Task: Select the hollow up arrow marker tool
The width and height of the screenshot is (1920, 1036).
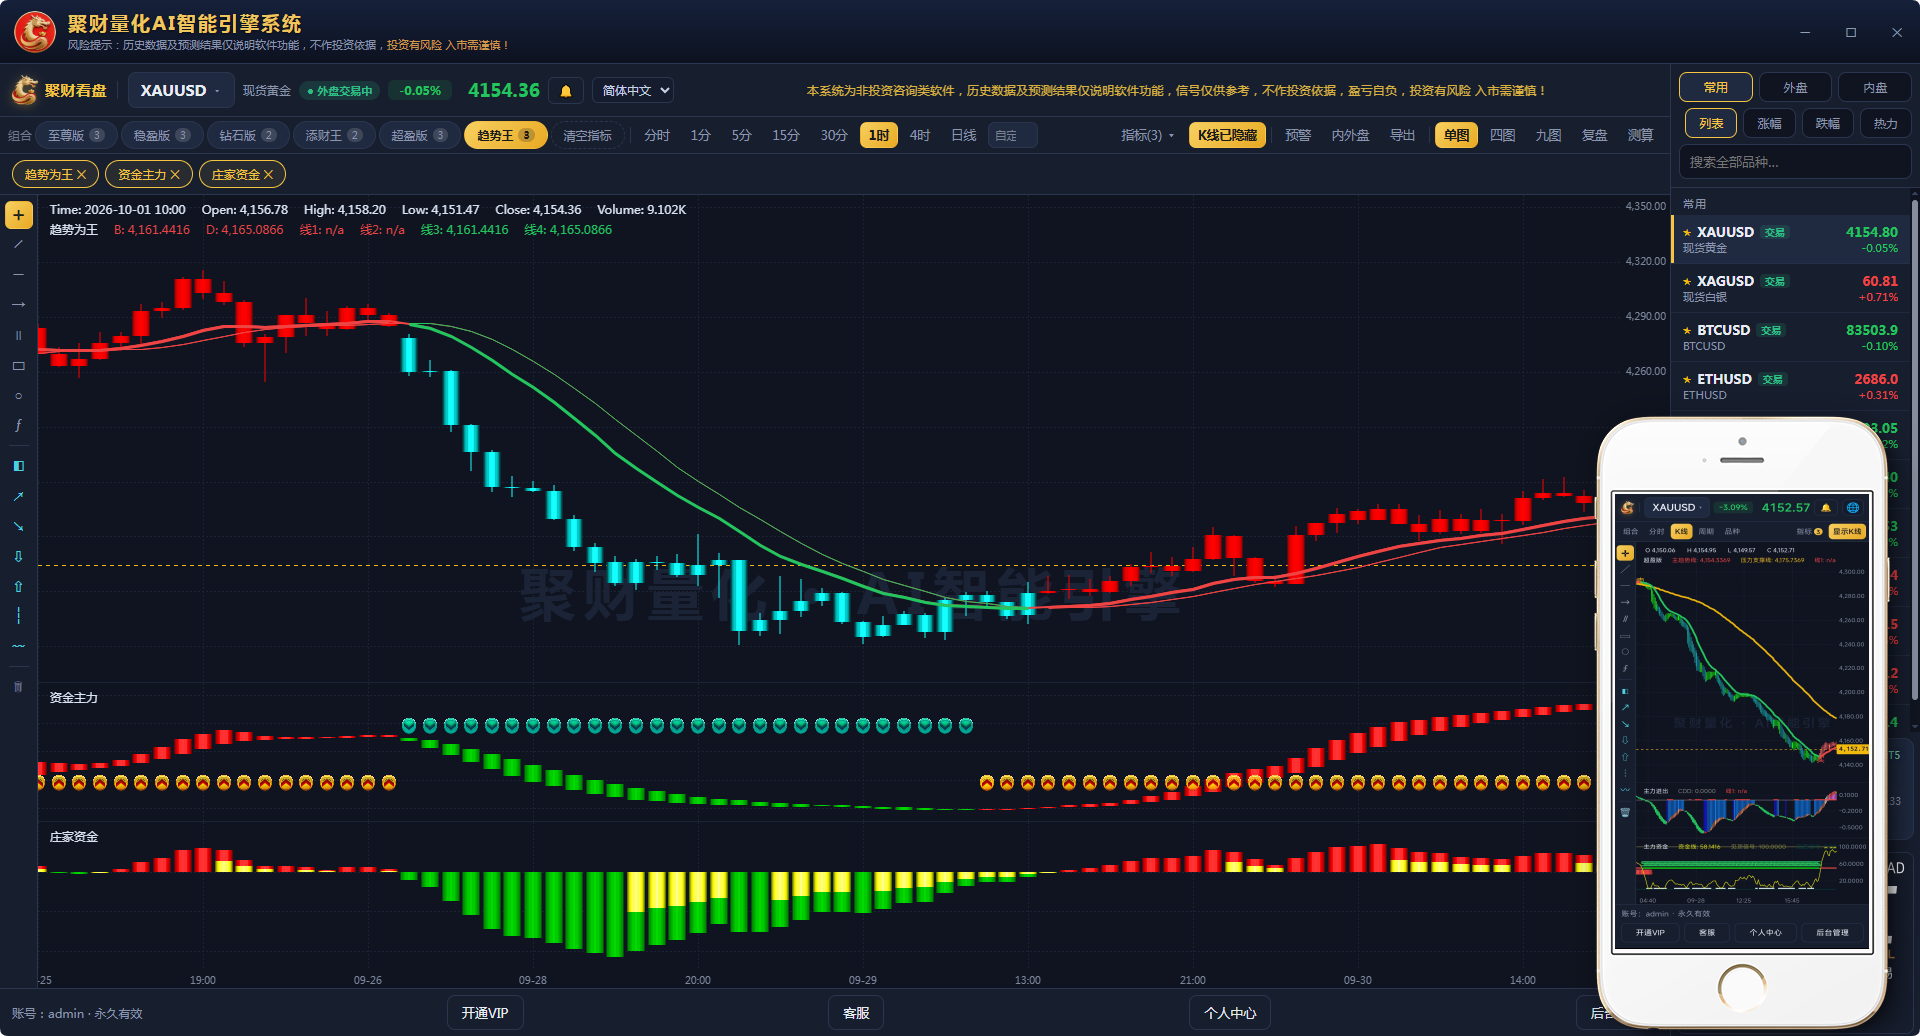Action: pyautogui.click(x=18, y=586)
